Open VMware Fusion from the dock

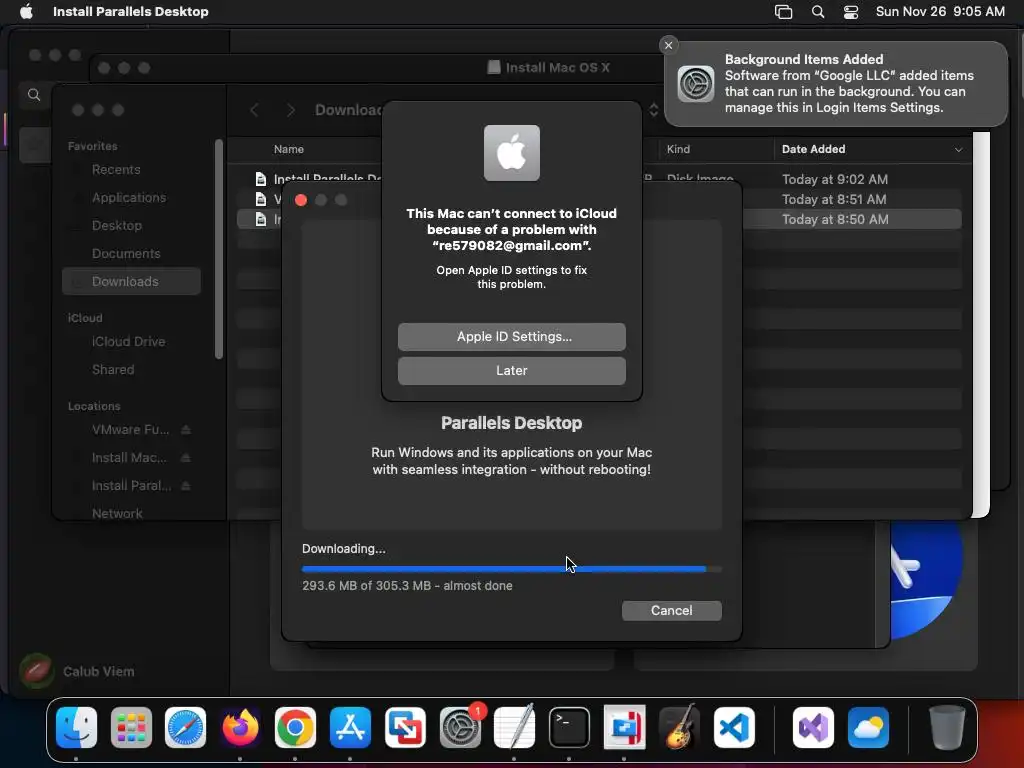tap(405, 727)
